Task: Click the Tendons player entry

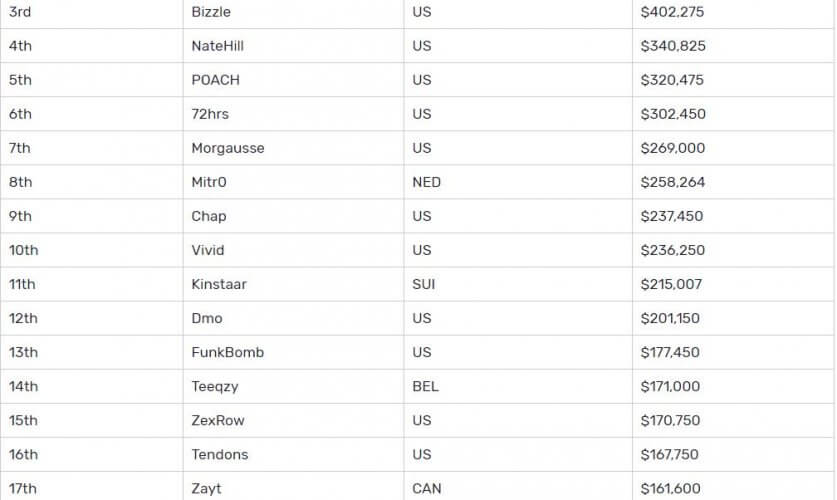Action: point(220,454)
